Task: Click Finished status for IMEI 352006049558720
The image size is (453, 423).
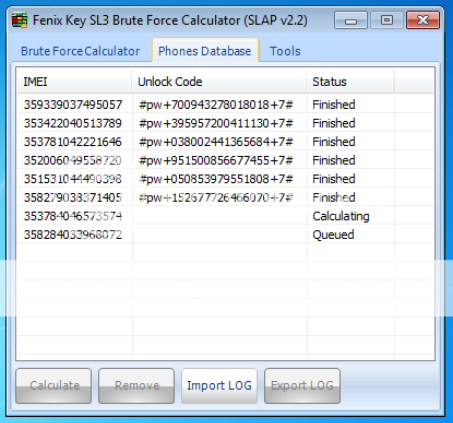Action: (x=334, y=161)
